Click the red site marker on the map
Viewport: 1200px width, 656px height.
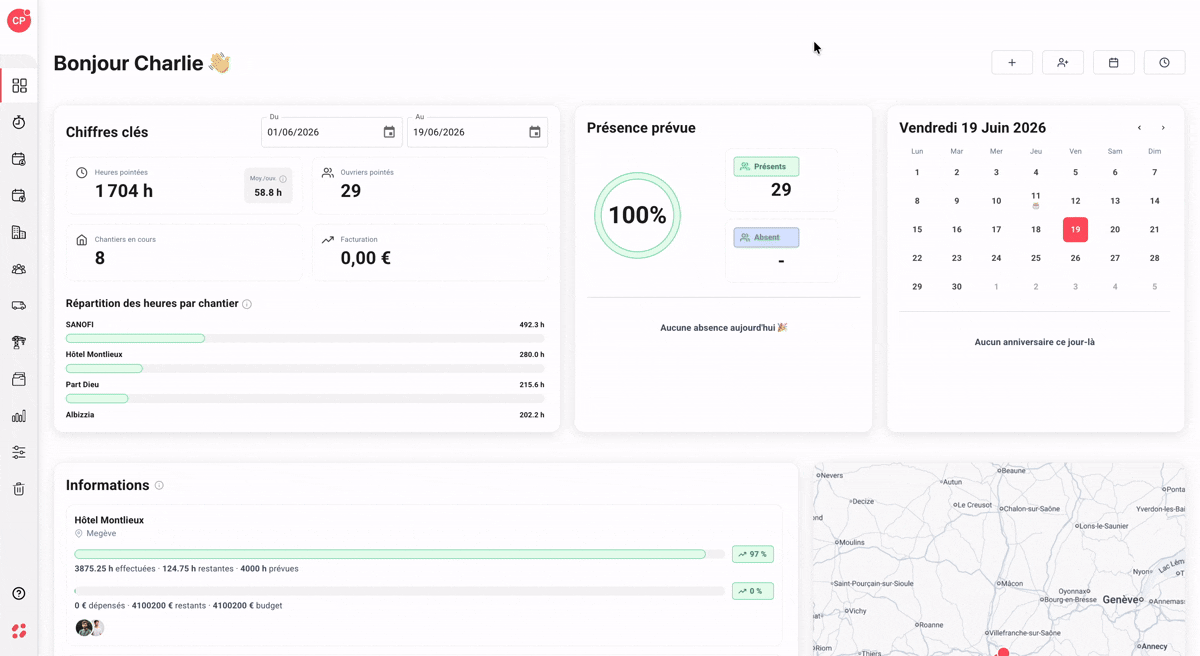coord(1003,653)
